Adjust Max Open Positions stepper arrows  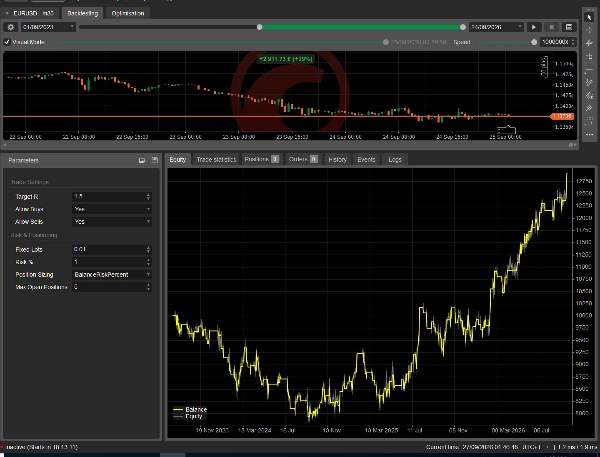[148, 287]
